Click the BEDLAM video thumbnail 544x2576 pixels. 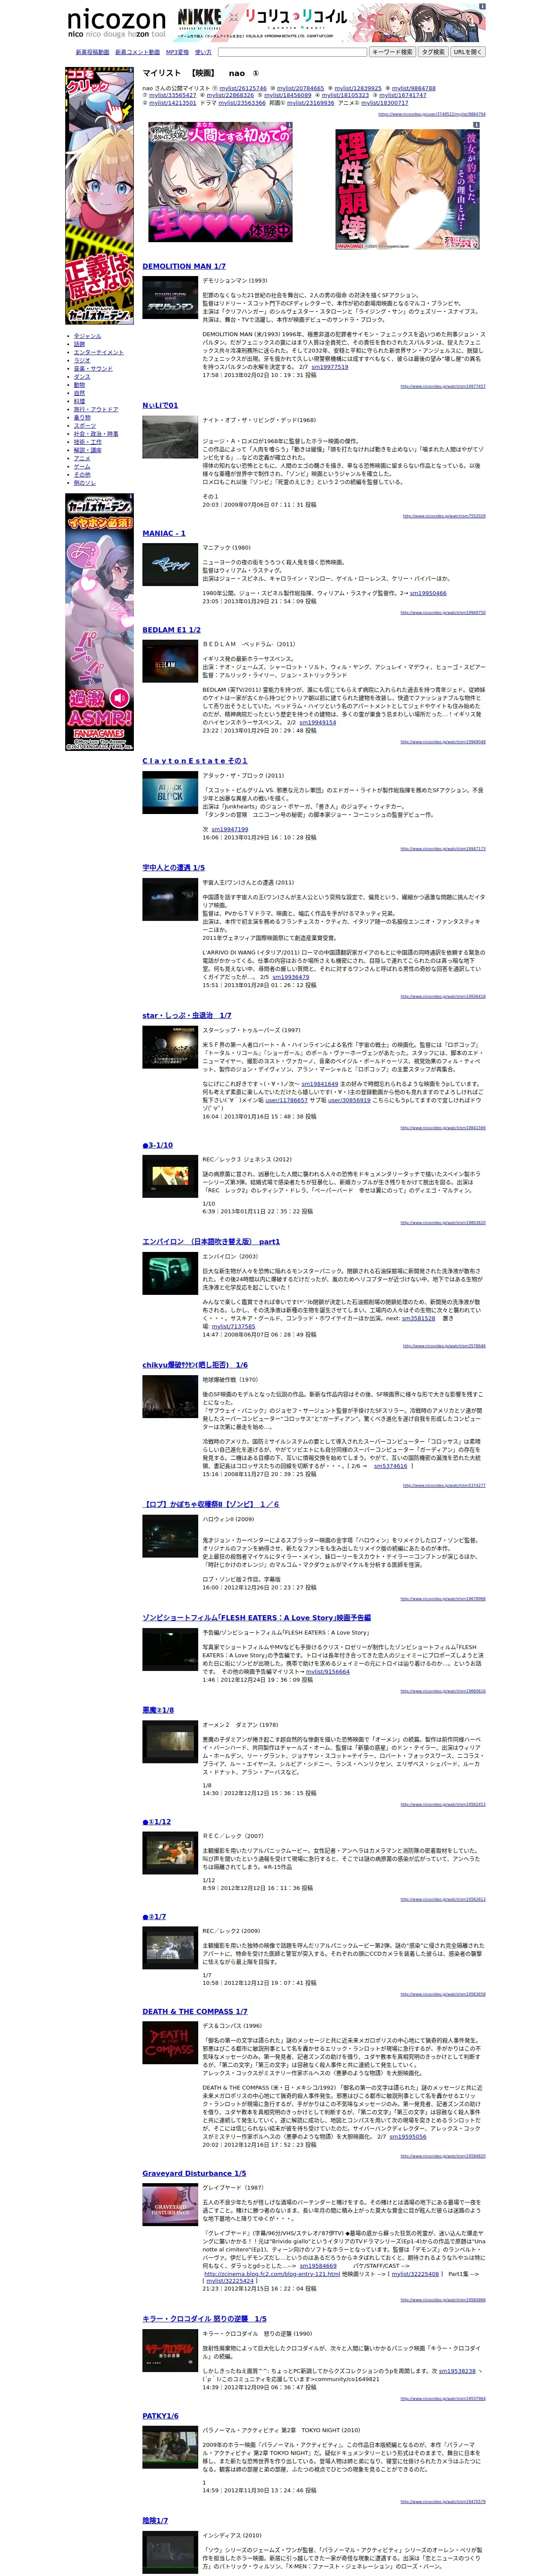click(x=170, y=661)
